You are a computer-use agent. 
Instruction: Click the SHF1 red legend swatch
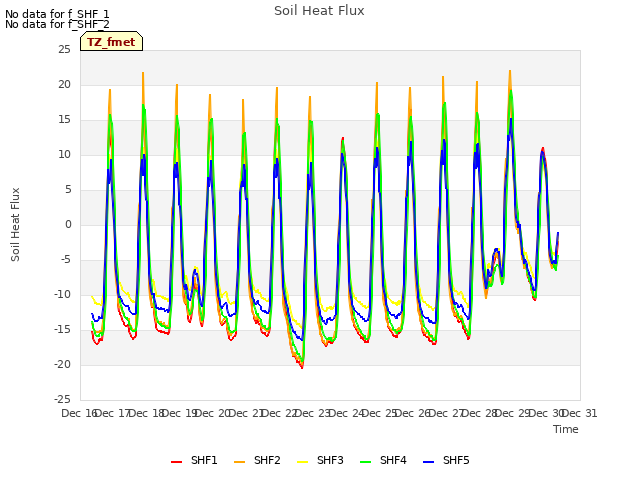(x=176, y=462)
